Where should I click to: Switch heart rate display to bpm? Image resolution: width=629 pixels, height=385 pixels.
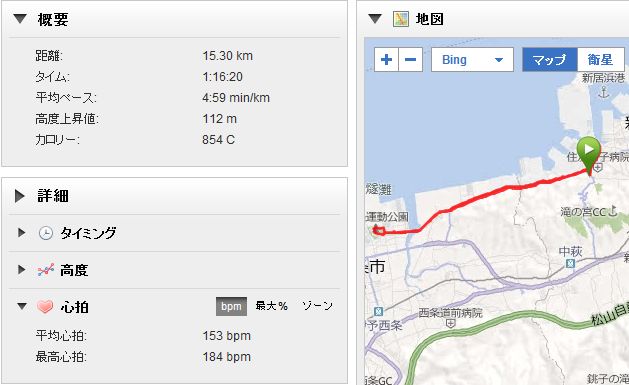(x=231, y=306)
